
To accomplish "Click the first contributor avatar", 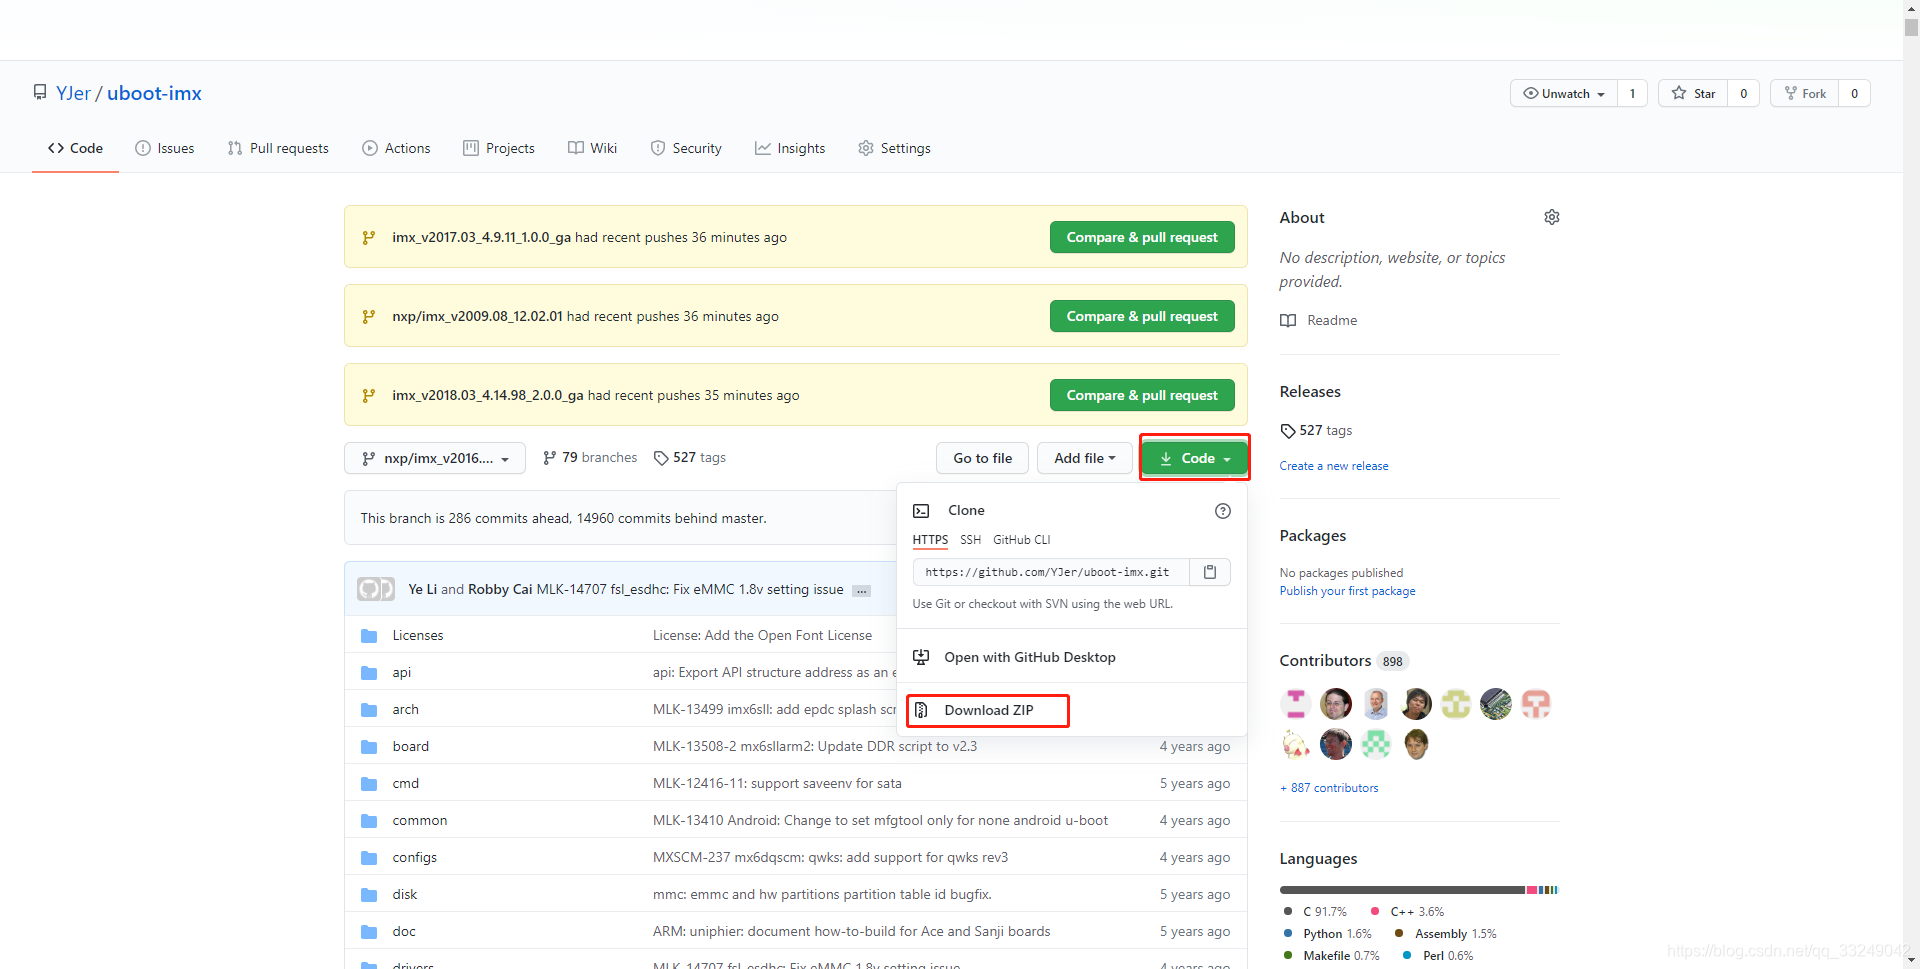I will pos(1296,704).
